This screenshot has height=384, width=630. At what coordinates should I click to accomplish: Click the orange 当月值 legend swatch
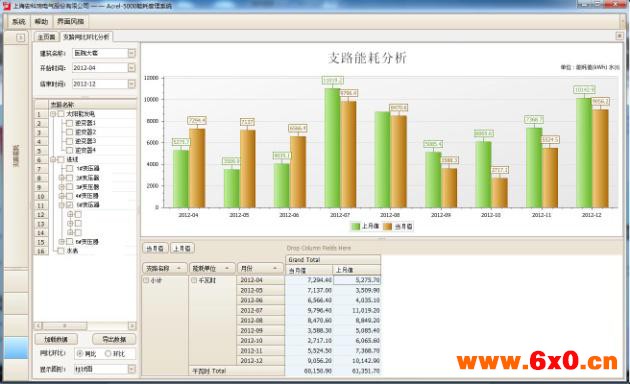pos(387,227)
